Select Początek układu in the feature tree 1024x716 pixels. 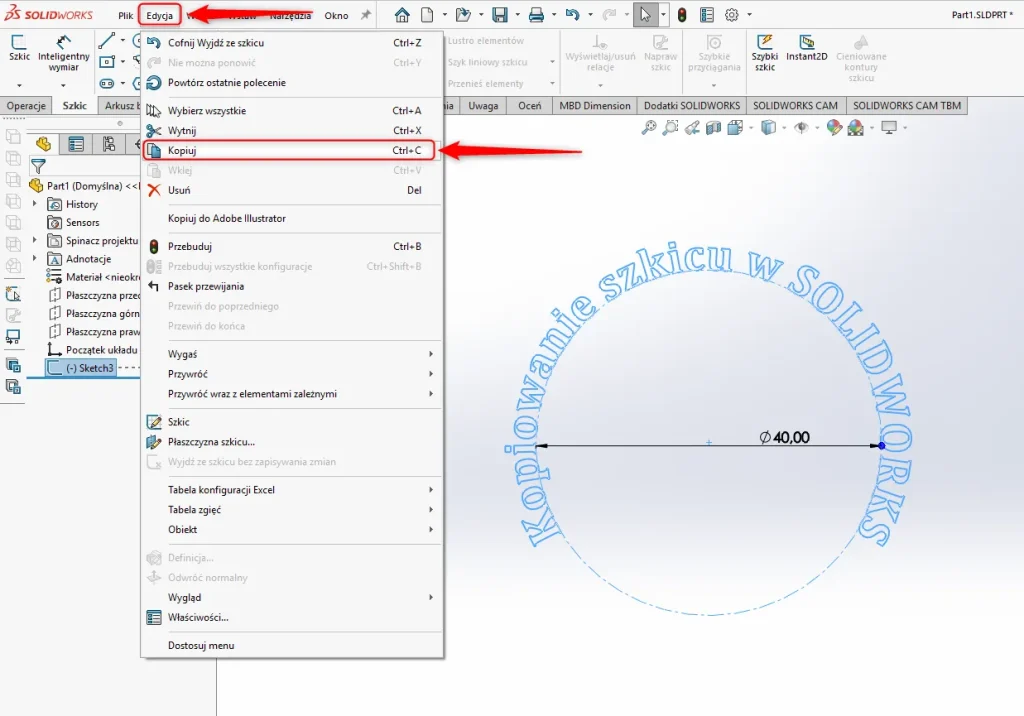(93, 350)
